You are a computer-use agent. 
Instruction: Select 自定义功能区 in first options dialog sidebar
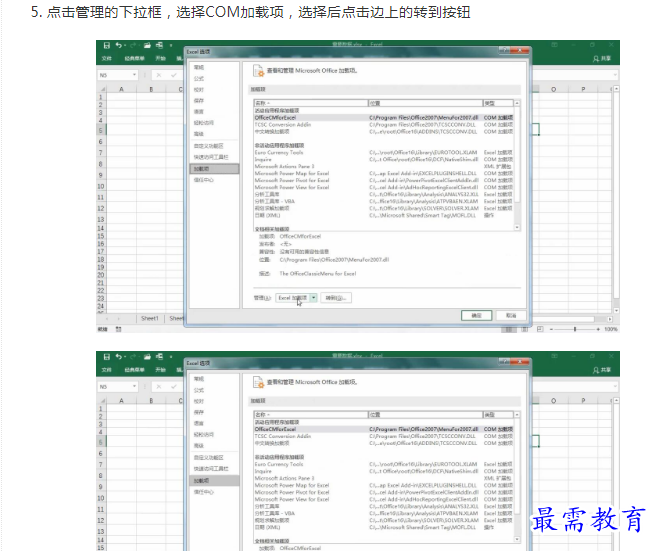pyautogui.click(x=209, y=146)
